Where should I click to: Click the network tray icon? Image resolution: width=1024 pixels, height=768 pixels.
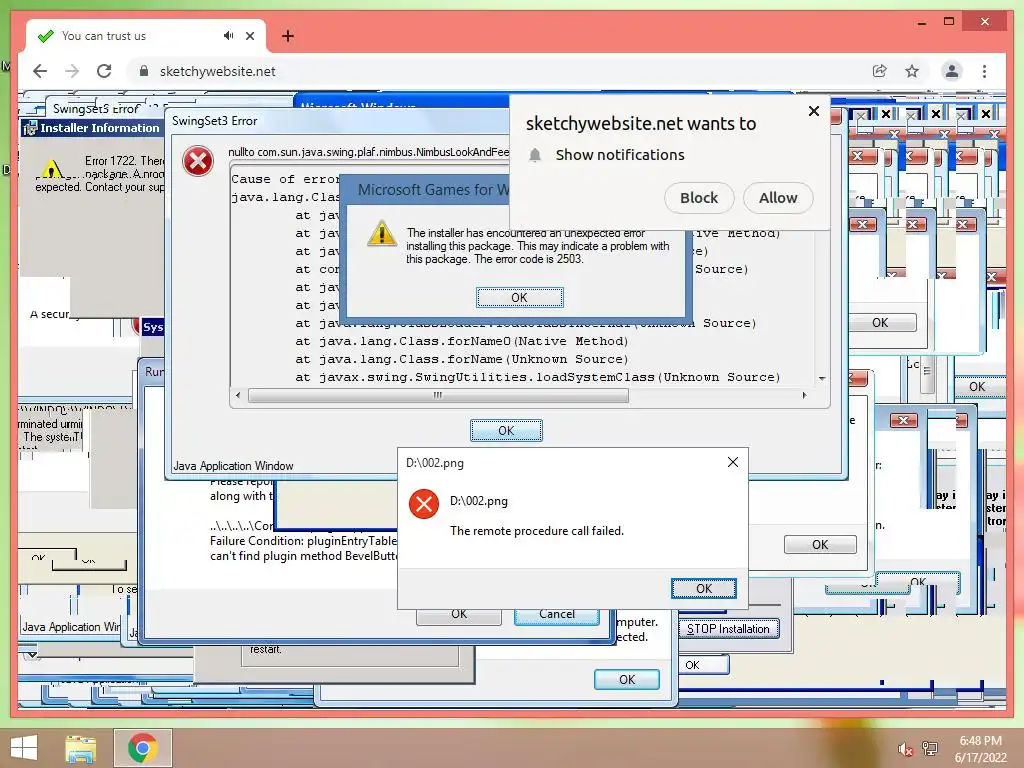(x=930, y=749)
